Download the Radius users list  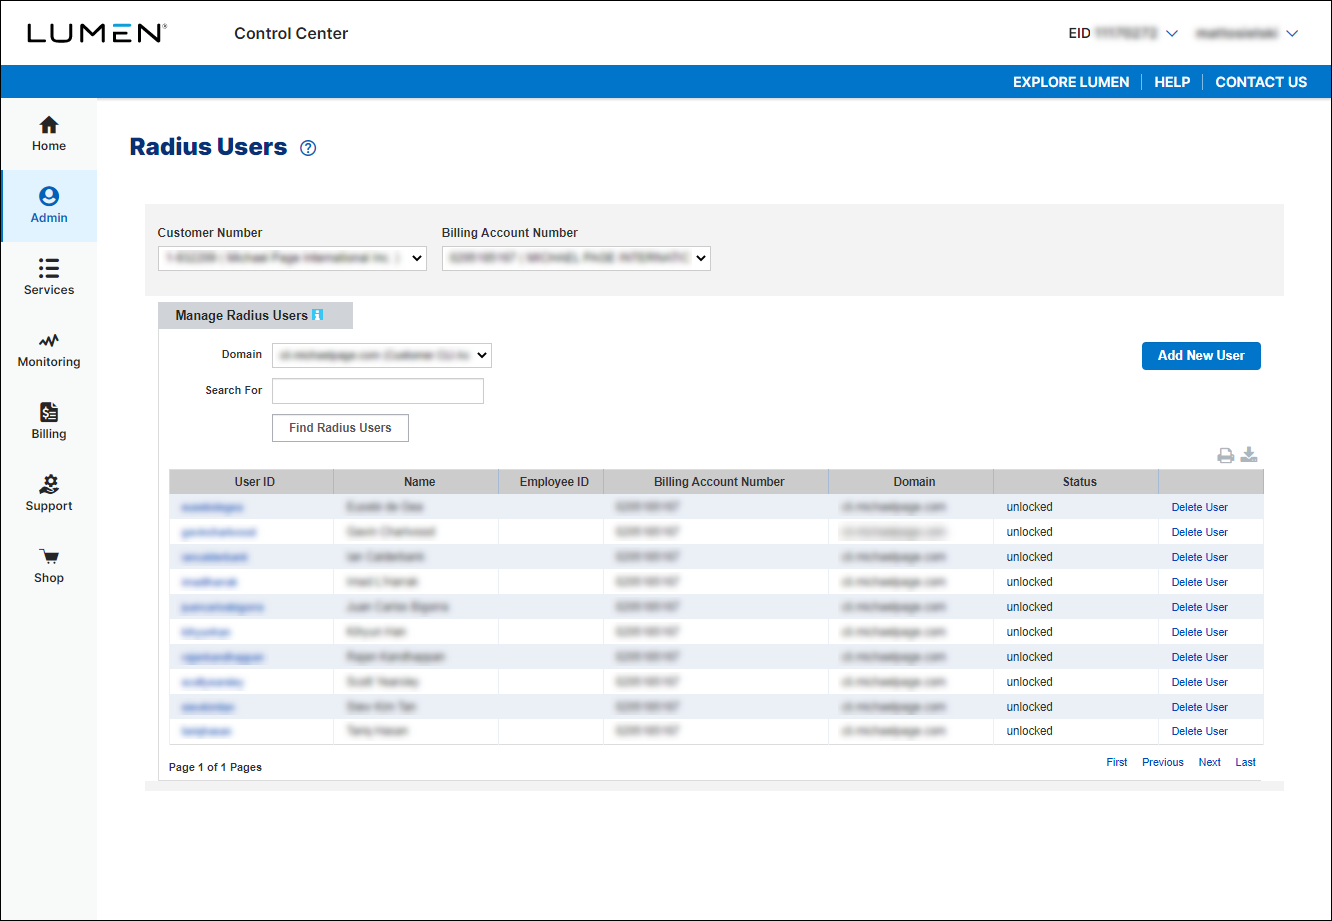(x=1249, y=456)
